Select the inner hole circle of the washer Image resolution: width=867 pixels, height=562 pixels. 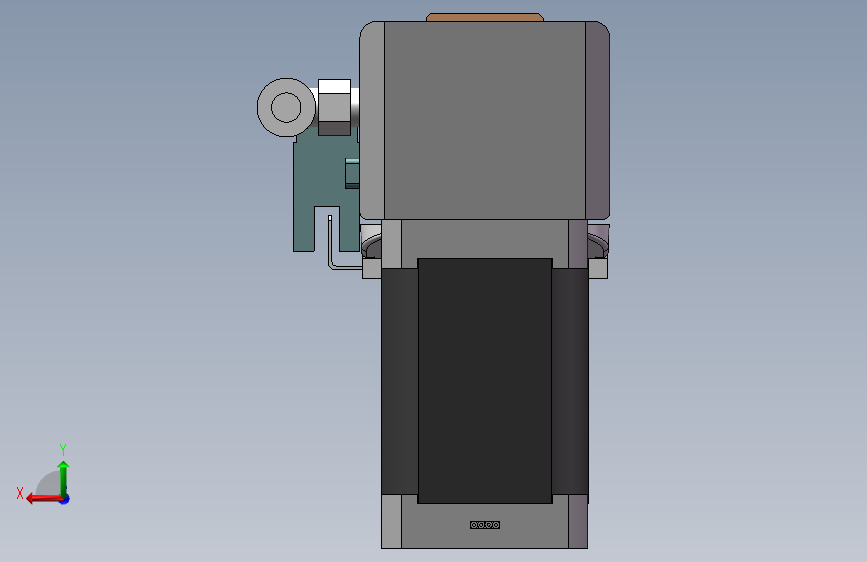click(286, 107)
